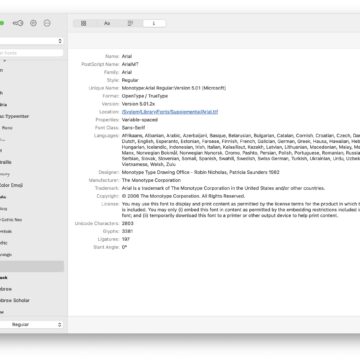Switch to the grid view button

pos(84,23)
